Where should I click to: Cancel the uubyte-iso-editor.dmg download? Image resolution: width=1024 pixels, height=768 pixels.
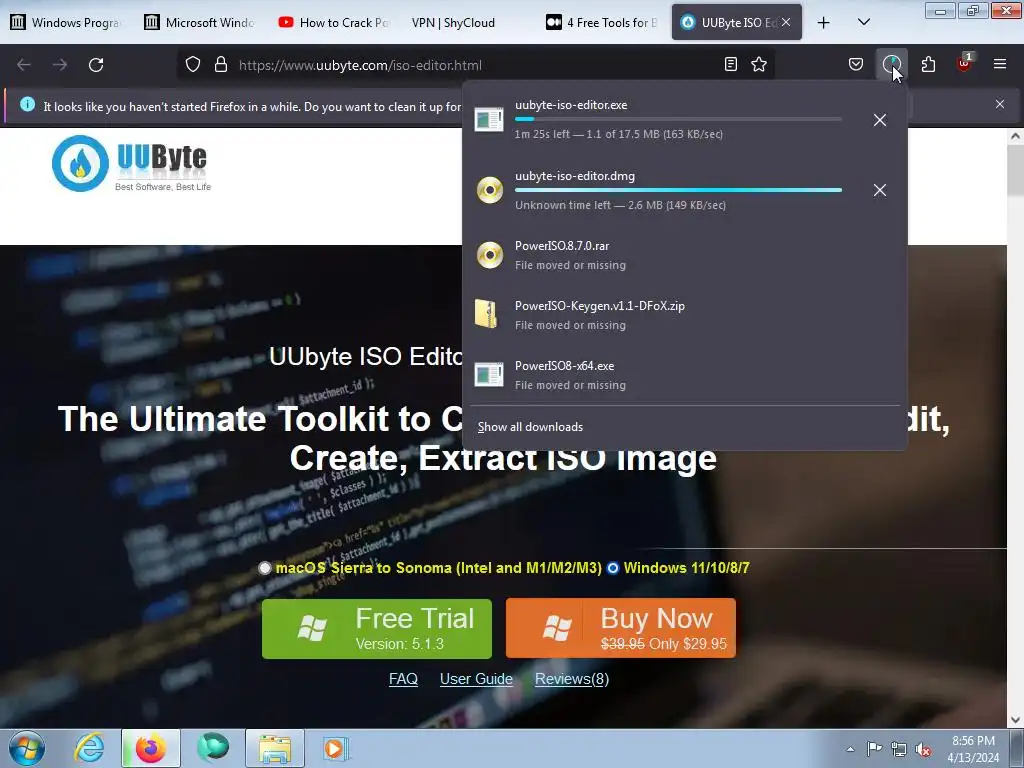(880, 190)
